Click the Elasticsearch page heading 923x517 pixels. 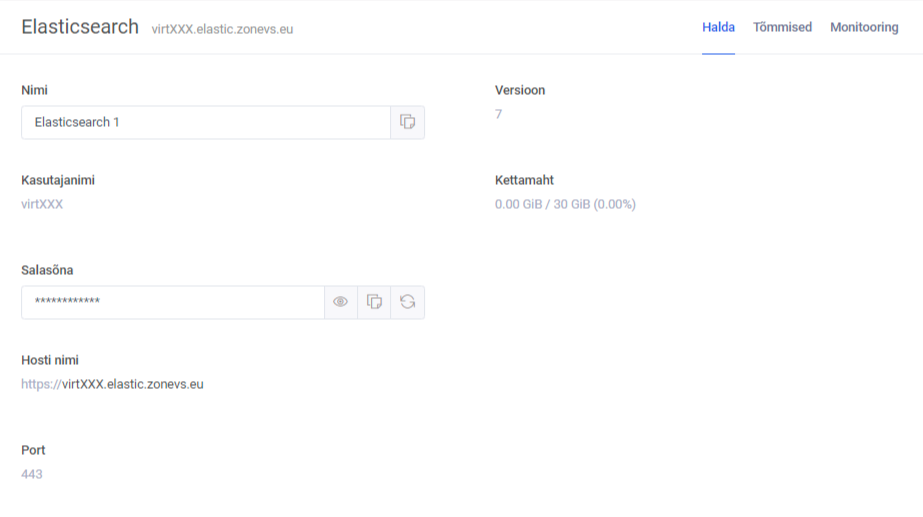(80, 27)
